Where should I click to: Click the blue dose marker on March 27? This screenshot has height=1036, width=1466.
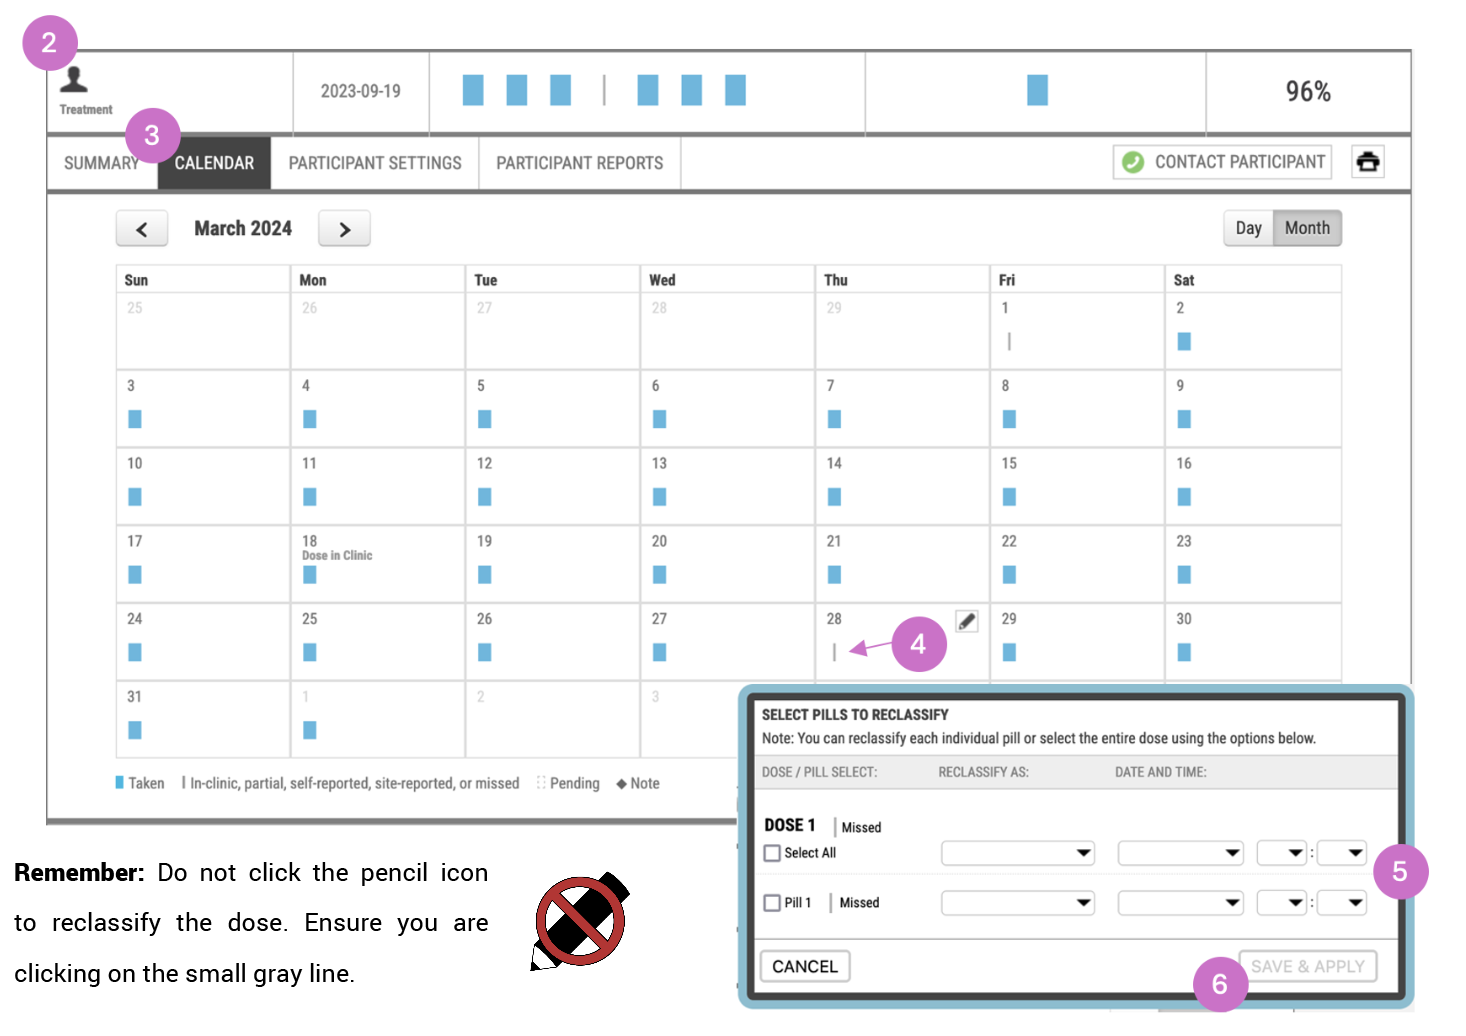660,652
